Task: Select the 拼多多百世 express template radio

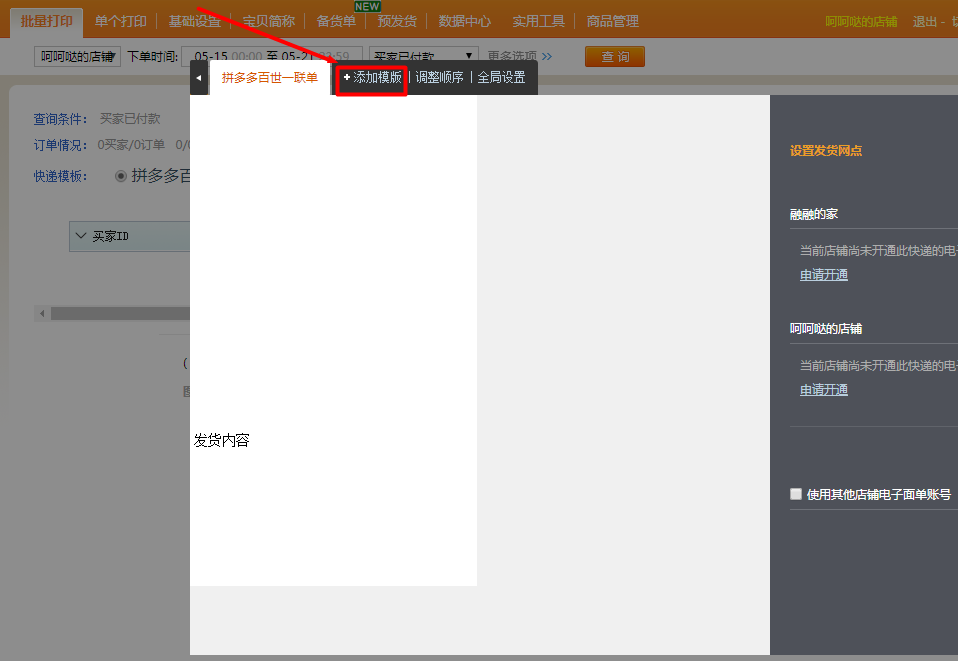Action: (x=121, y=176)
